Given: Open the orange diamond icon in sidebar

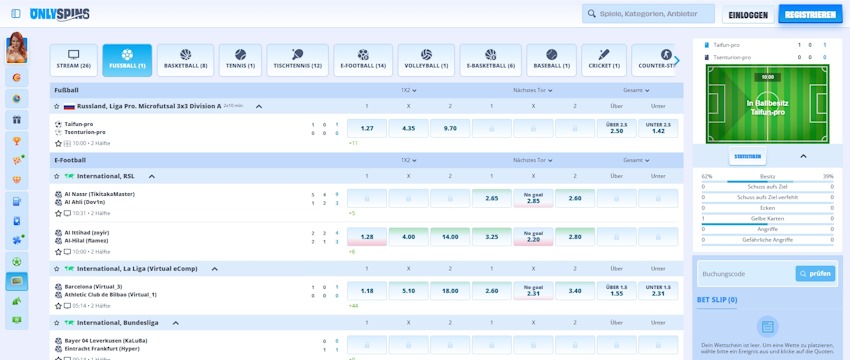Looking at the screenshot, I should 17,180.
